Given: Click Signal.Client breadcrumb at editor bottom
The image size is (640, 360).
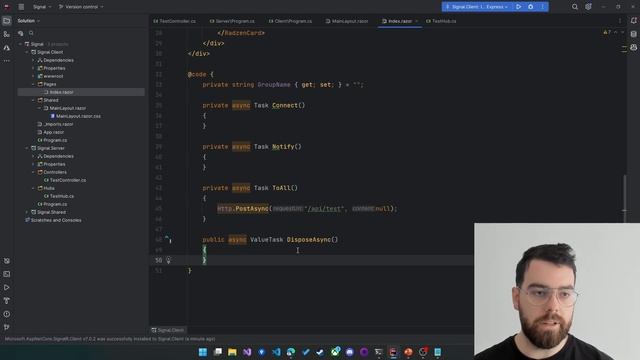Looking at the screenshot, I should pyautogui.click(x=168, y=330).
